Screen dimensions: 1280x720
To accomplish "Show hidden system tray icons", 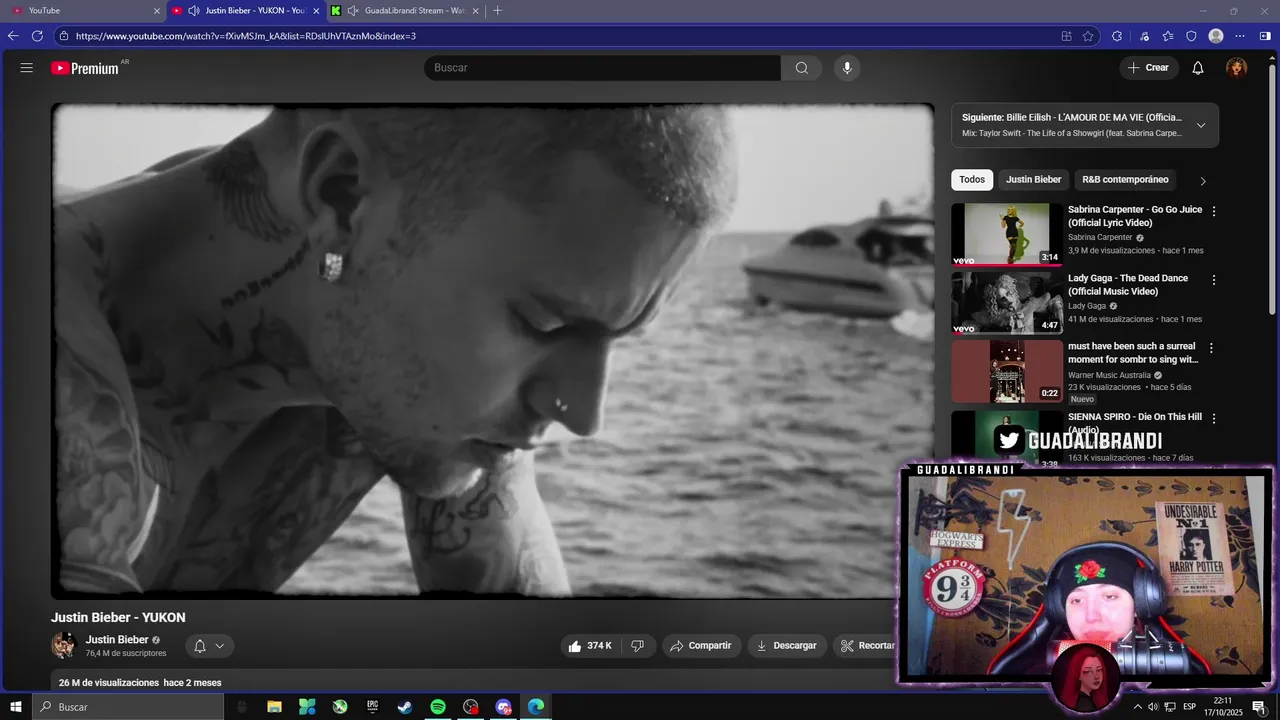I will (1137, 707).
